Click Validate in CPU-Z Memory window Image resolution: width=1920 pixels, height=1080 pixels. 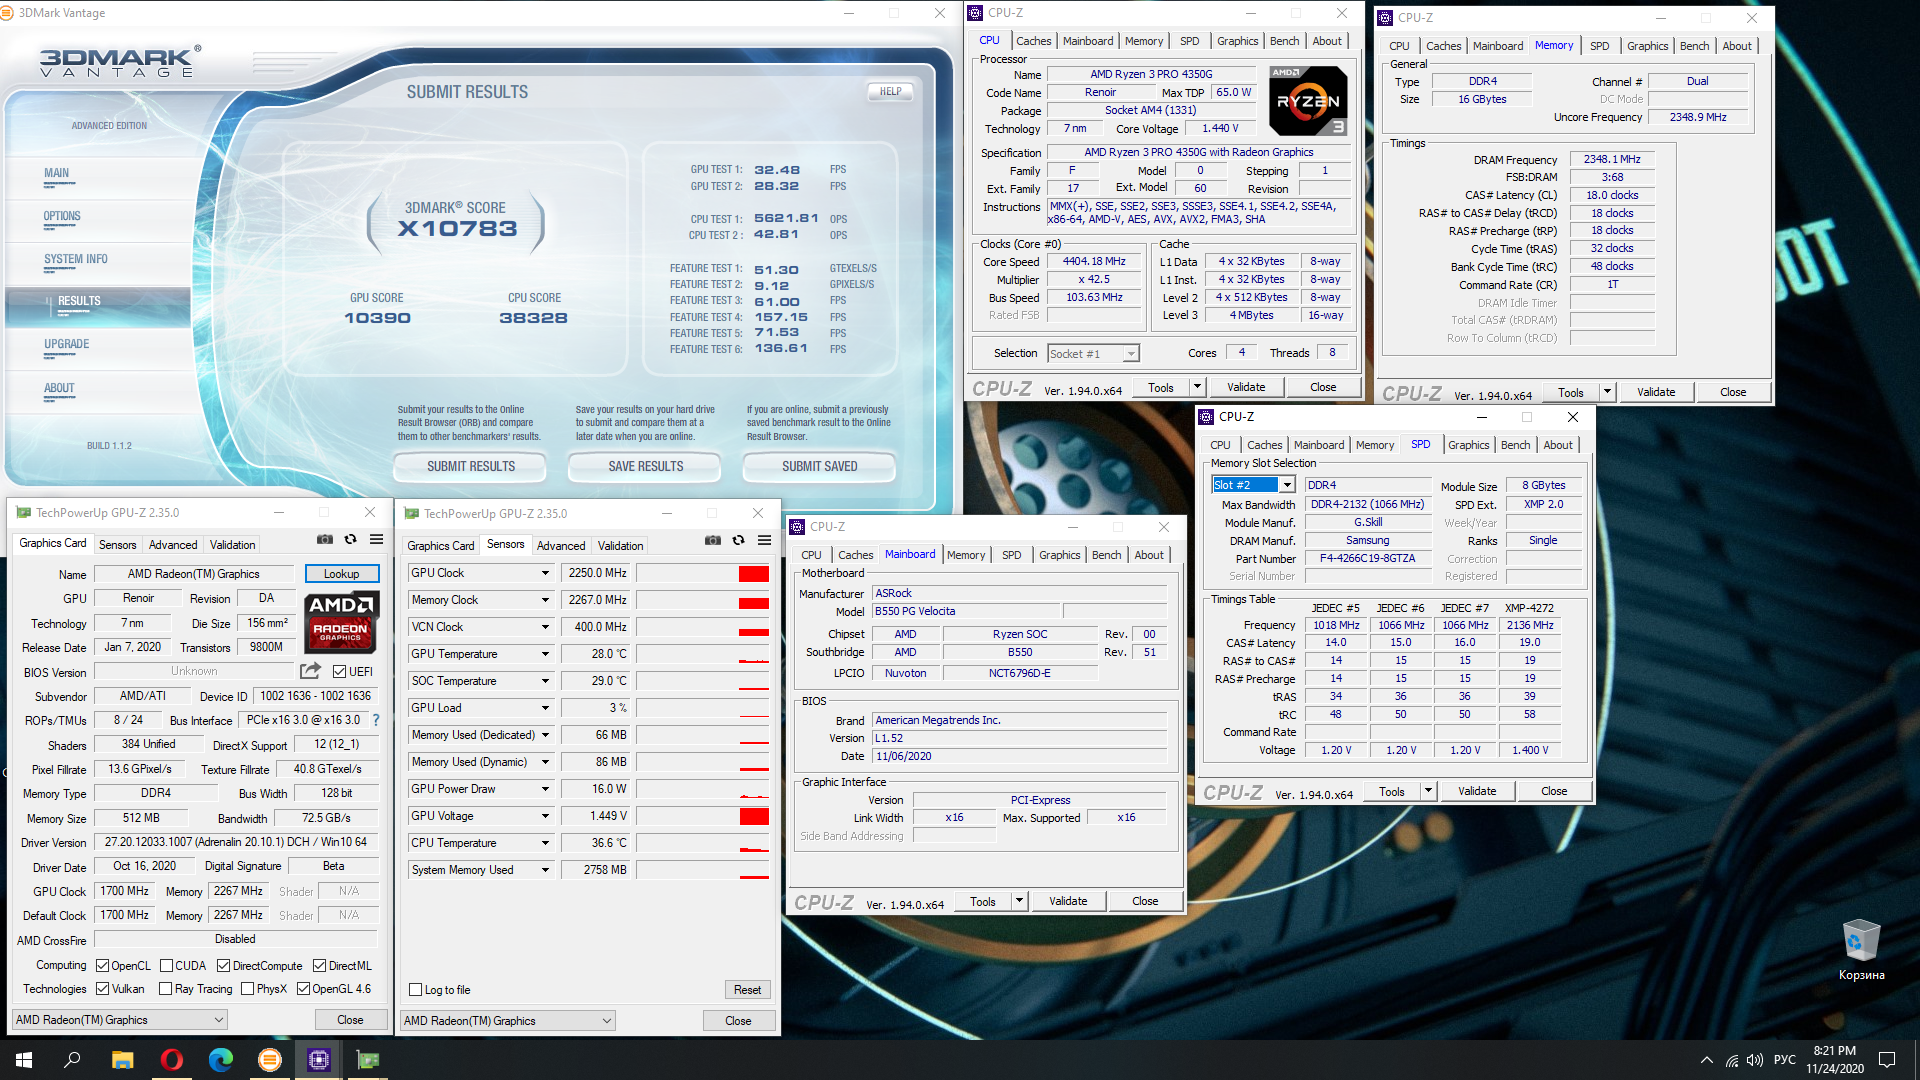pyautogui.click(x=1655, y=392)
